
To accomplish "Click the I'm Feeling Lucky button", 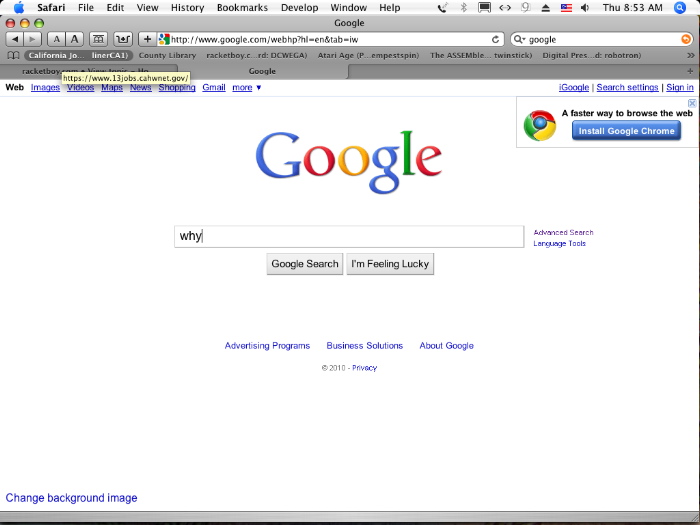I will pos(390,264).
